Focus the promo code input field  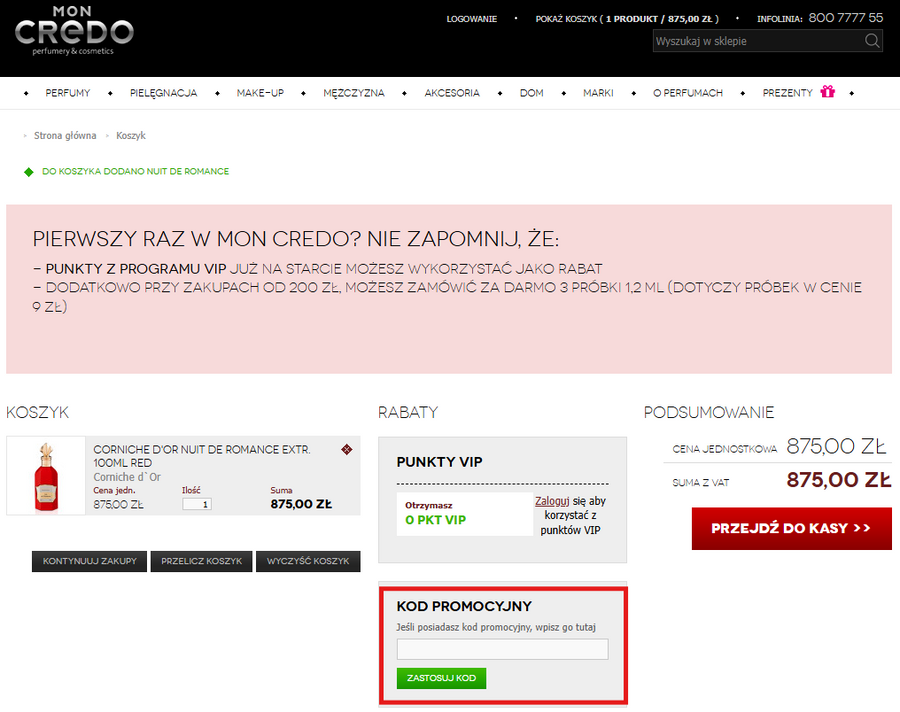coord(502,649)
